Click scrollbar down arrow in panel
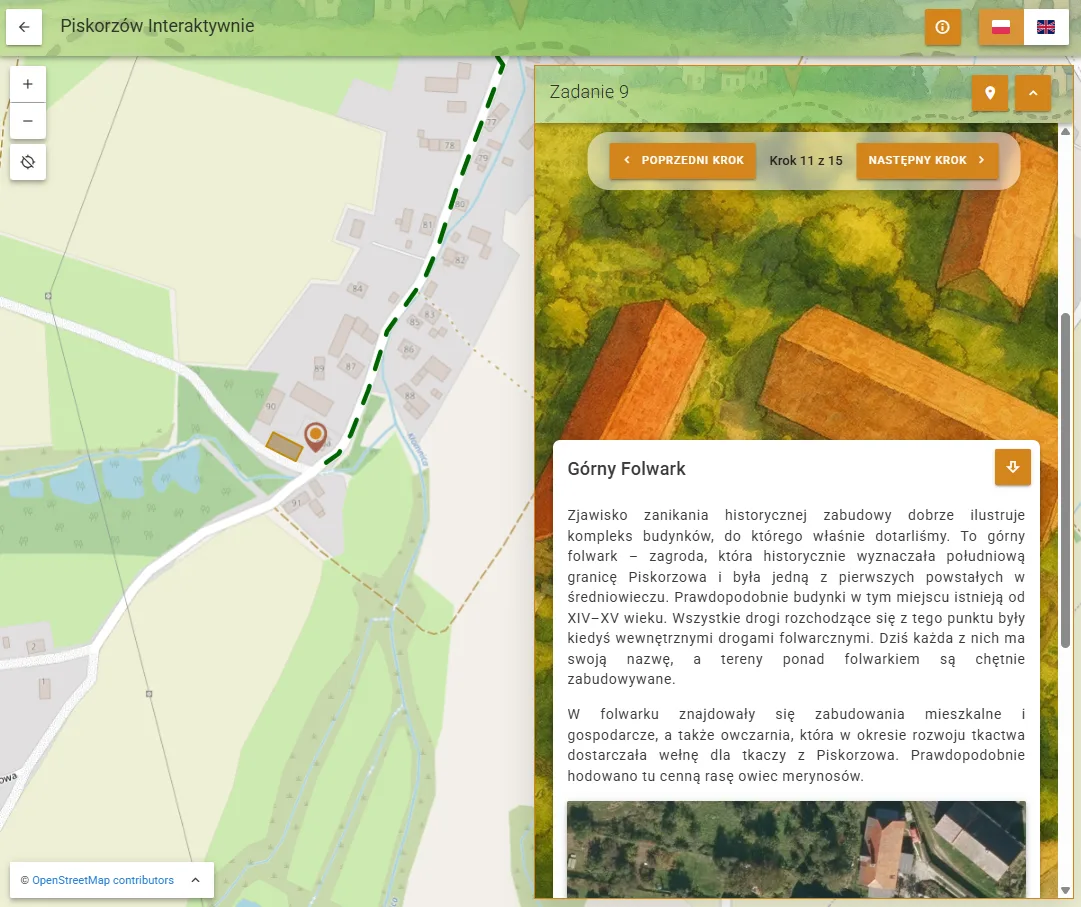Screen dimensions: 1081x907 [1065, 890]
